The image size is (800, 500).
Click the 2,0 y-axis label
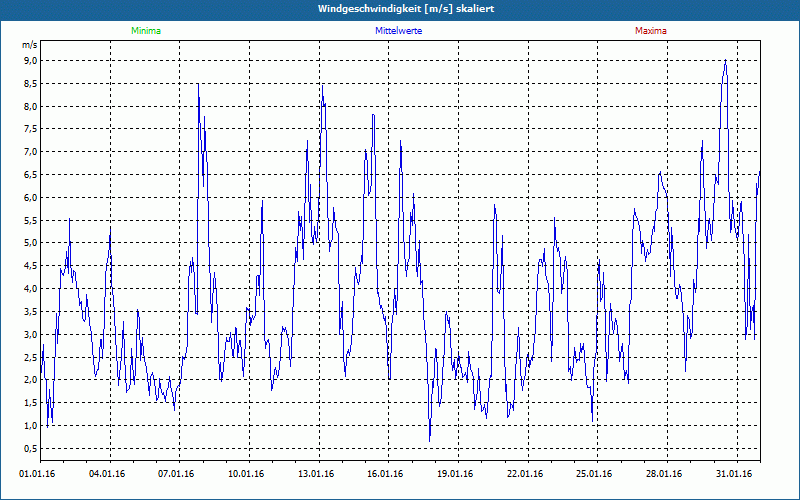[x=31, y=380]
